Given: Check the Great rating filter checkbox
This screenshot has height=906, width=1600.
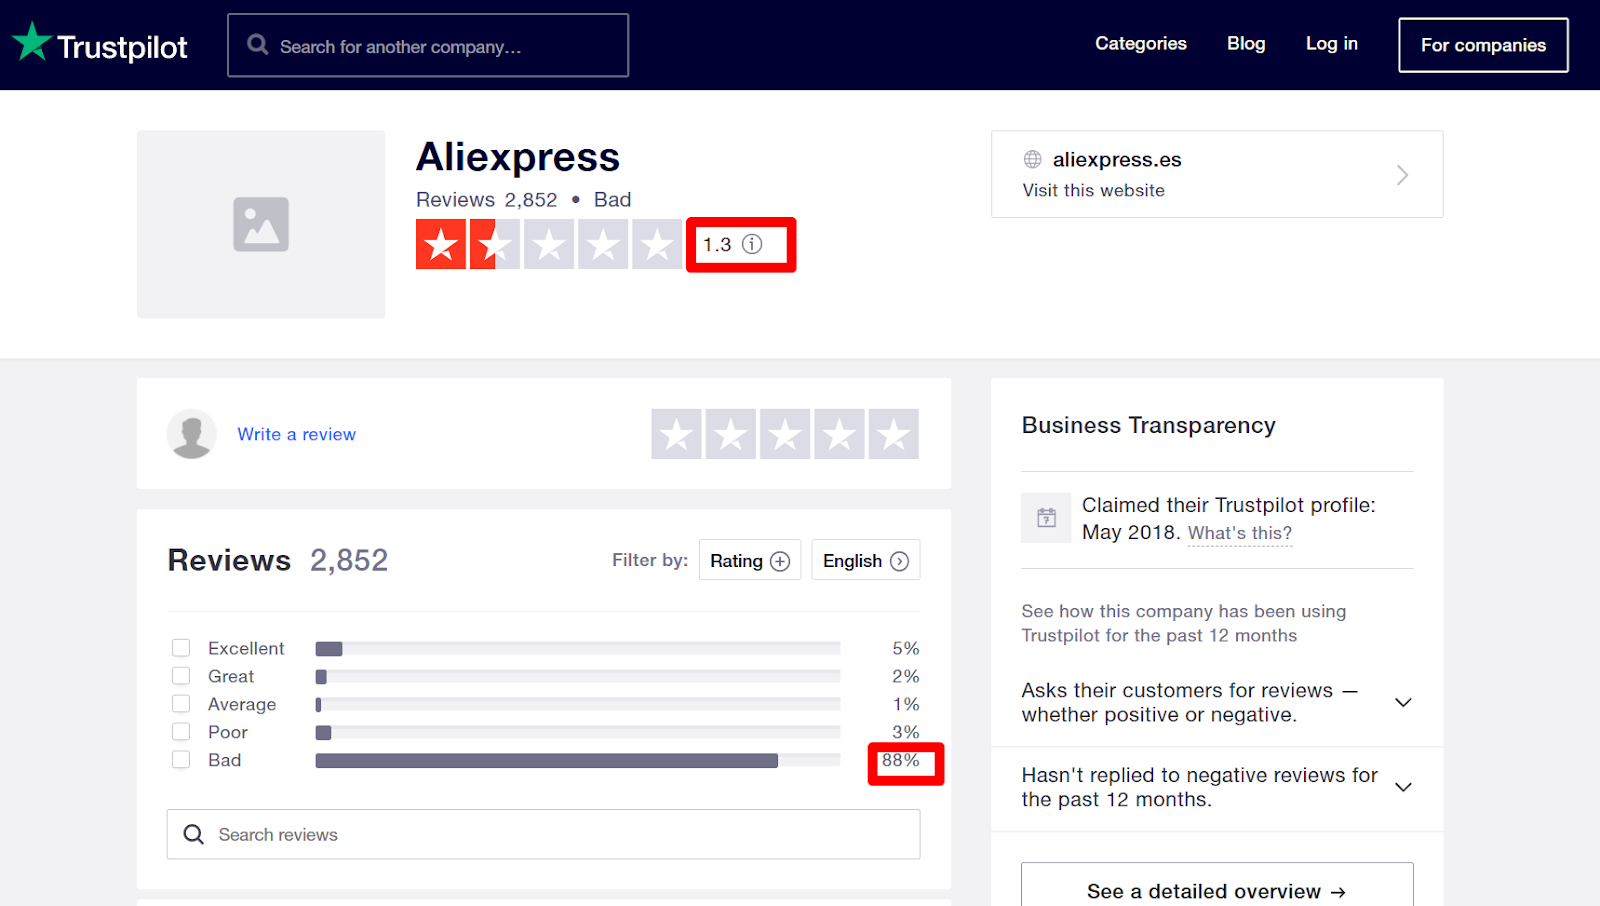Looking at the screenshot, I should pos(181,676).
